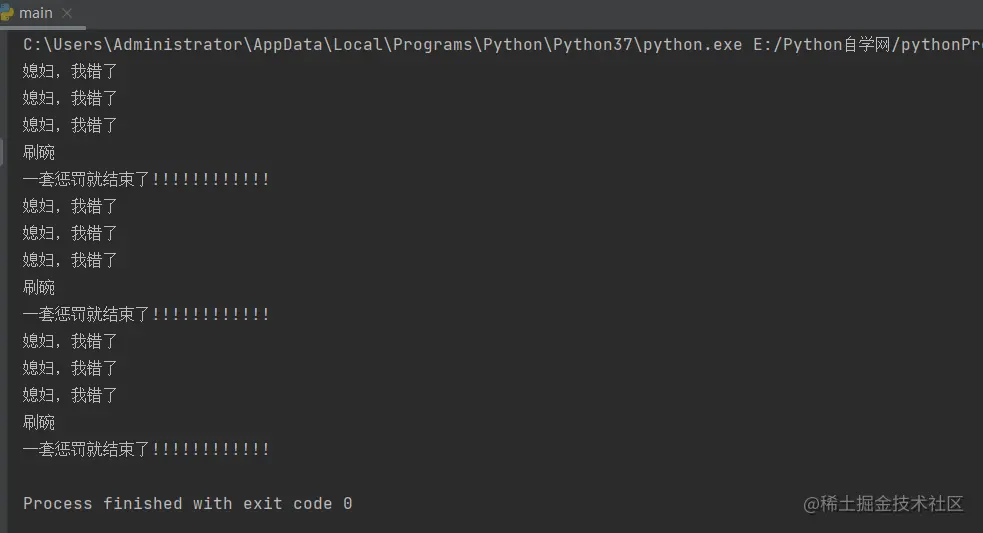Click 媳妇，我错了 line directly above first 刷碗

point(70,126)
